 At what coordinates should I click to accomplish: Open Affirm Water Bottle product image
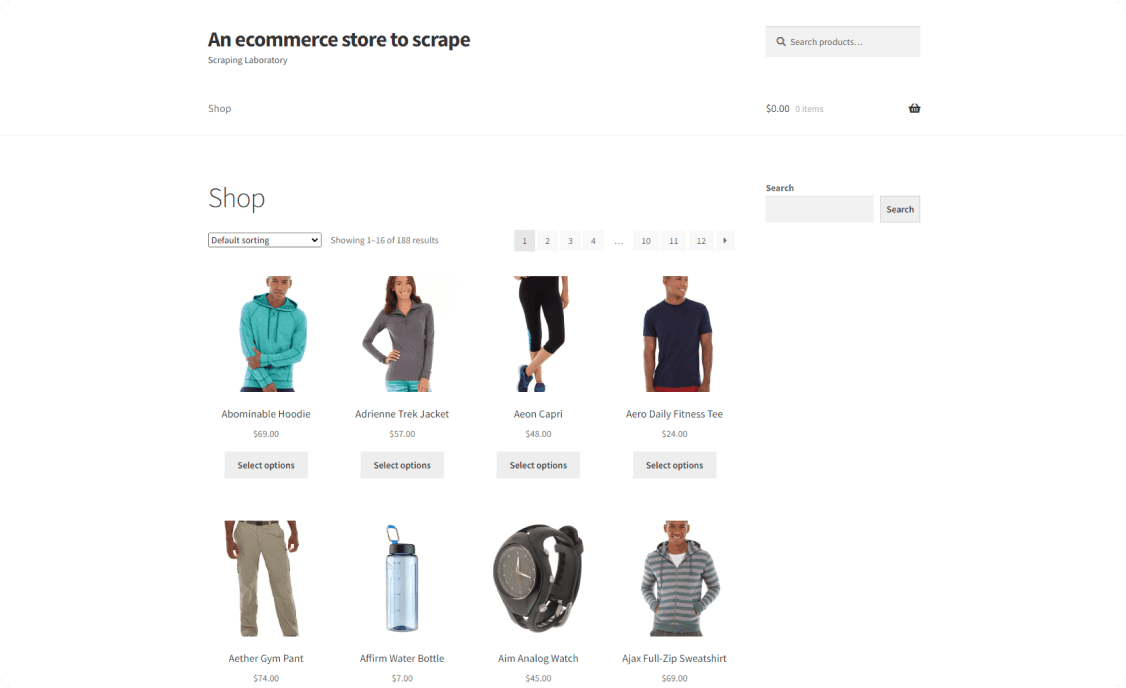click(402, 578)
